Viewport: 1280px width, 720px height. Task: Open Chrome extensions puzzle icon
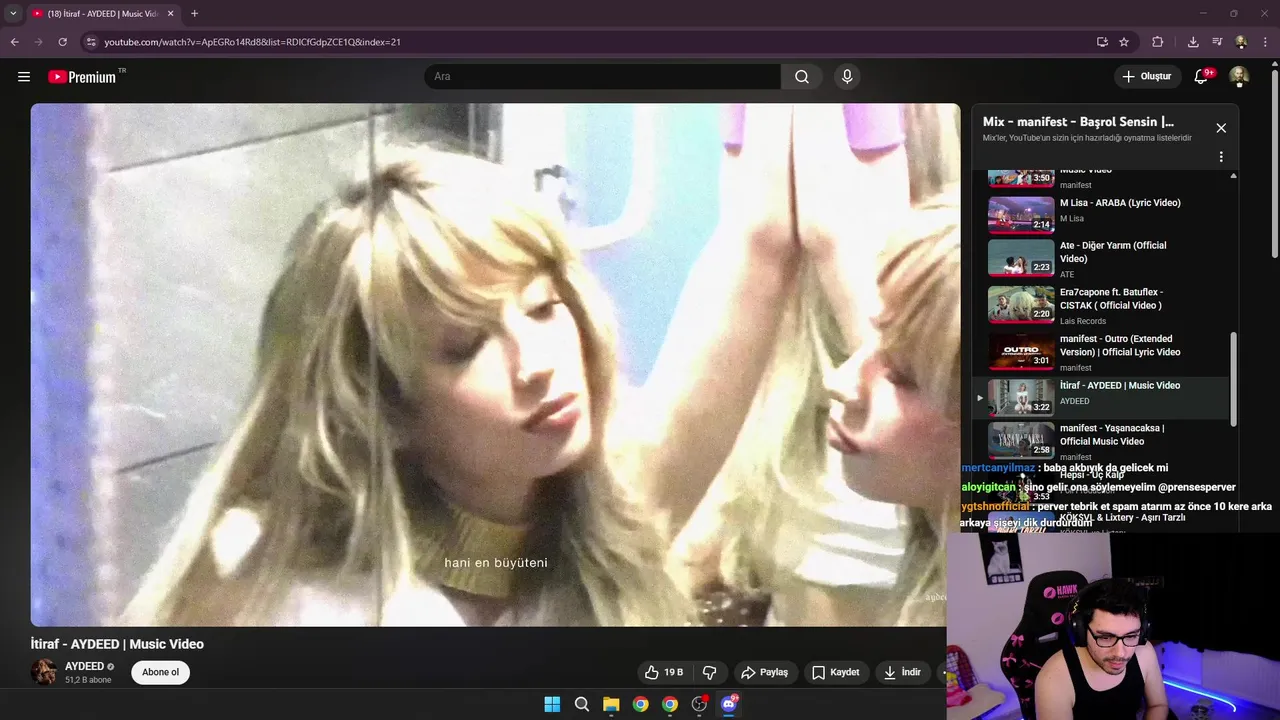click(x=1158, y=42)
